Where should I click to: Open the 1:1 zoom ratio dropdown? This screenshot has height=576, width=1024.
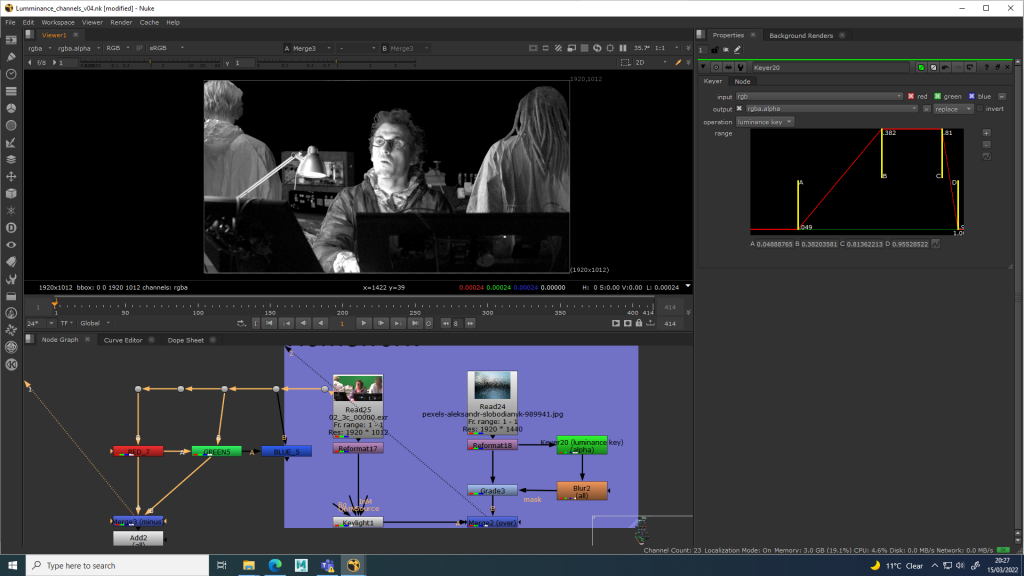667,48
